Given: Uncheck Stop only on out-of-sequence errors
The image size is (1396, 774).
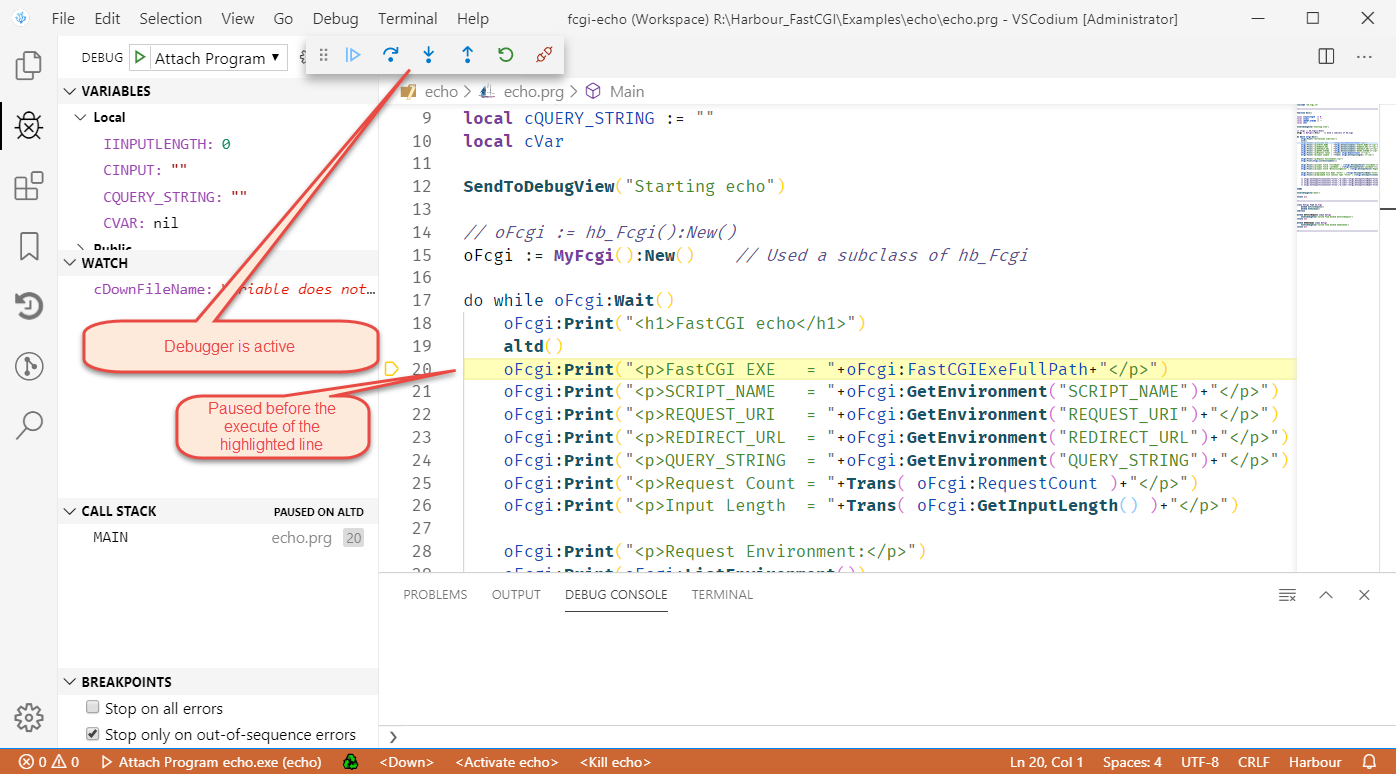Looking at the screenshot, I should [93, 734].
